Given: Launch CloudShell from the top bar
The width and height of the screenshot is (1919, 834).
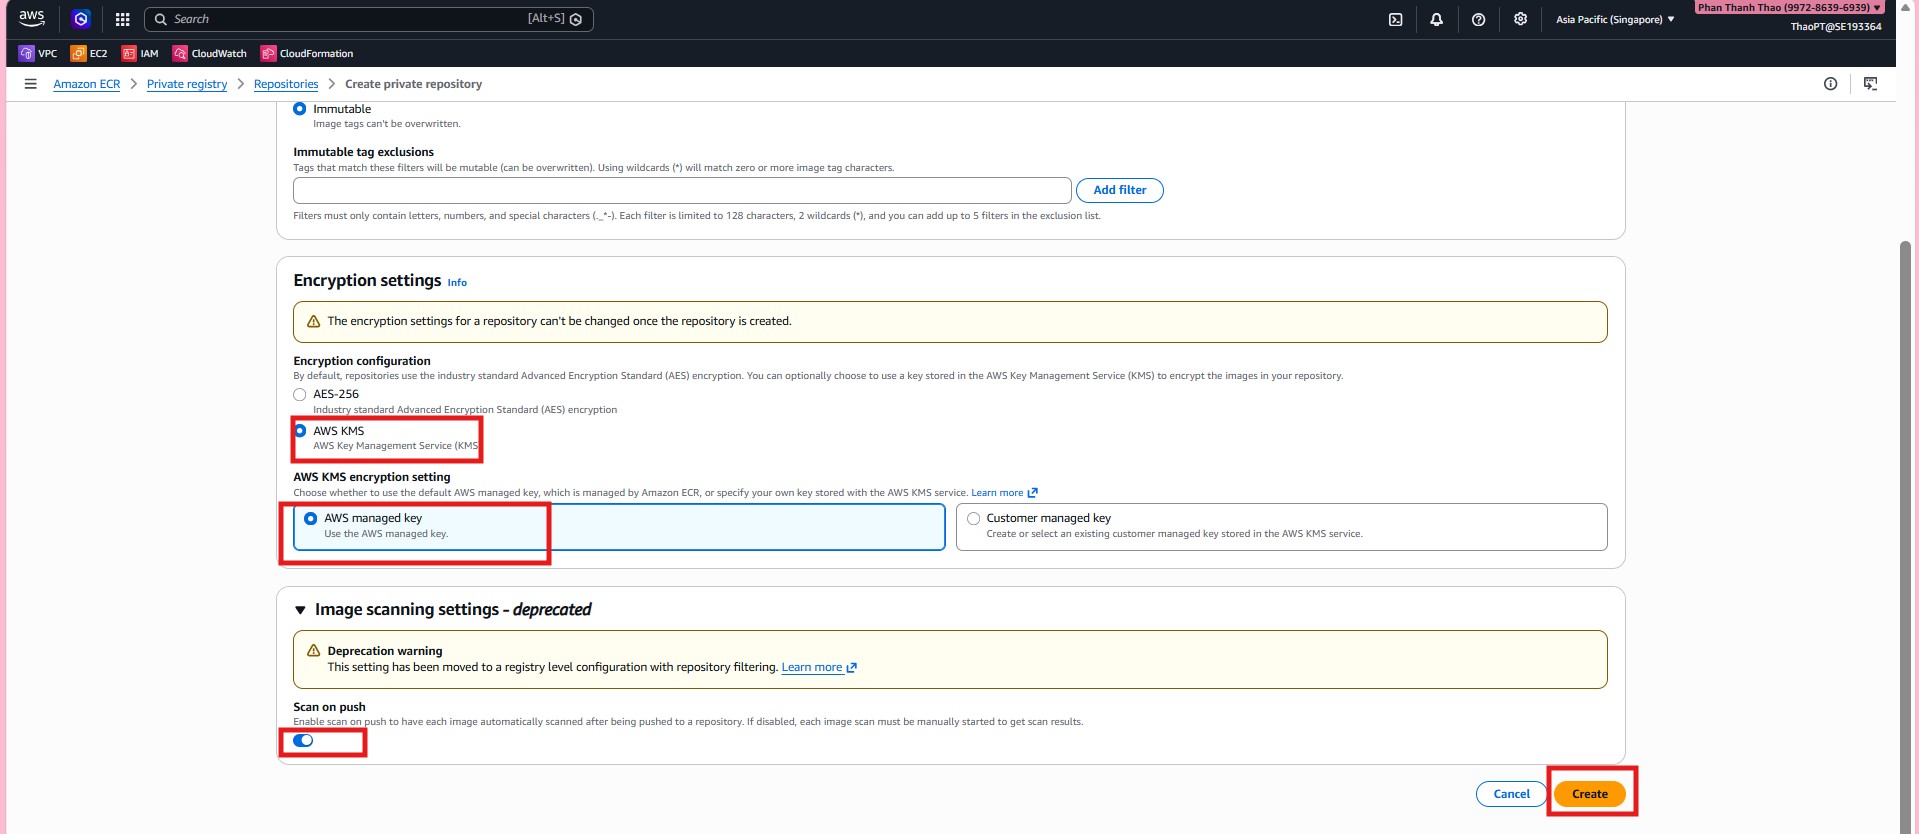Looking at the screenshot, I should pyautogui.click(x=1395, y=19).
